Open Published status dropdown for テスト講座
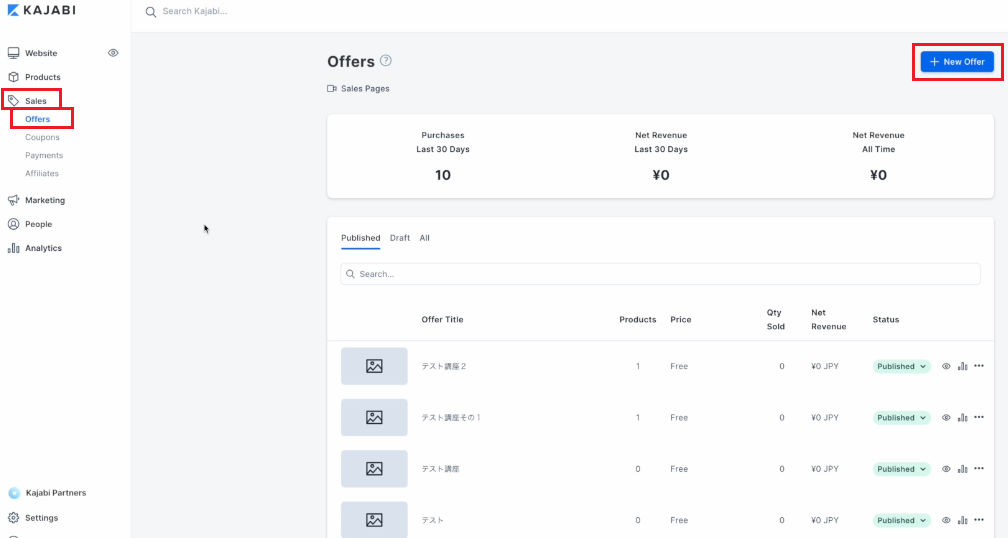 901,469
